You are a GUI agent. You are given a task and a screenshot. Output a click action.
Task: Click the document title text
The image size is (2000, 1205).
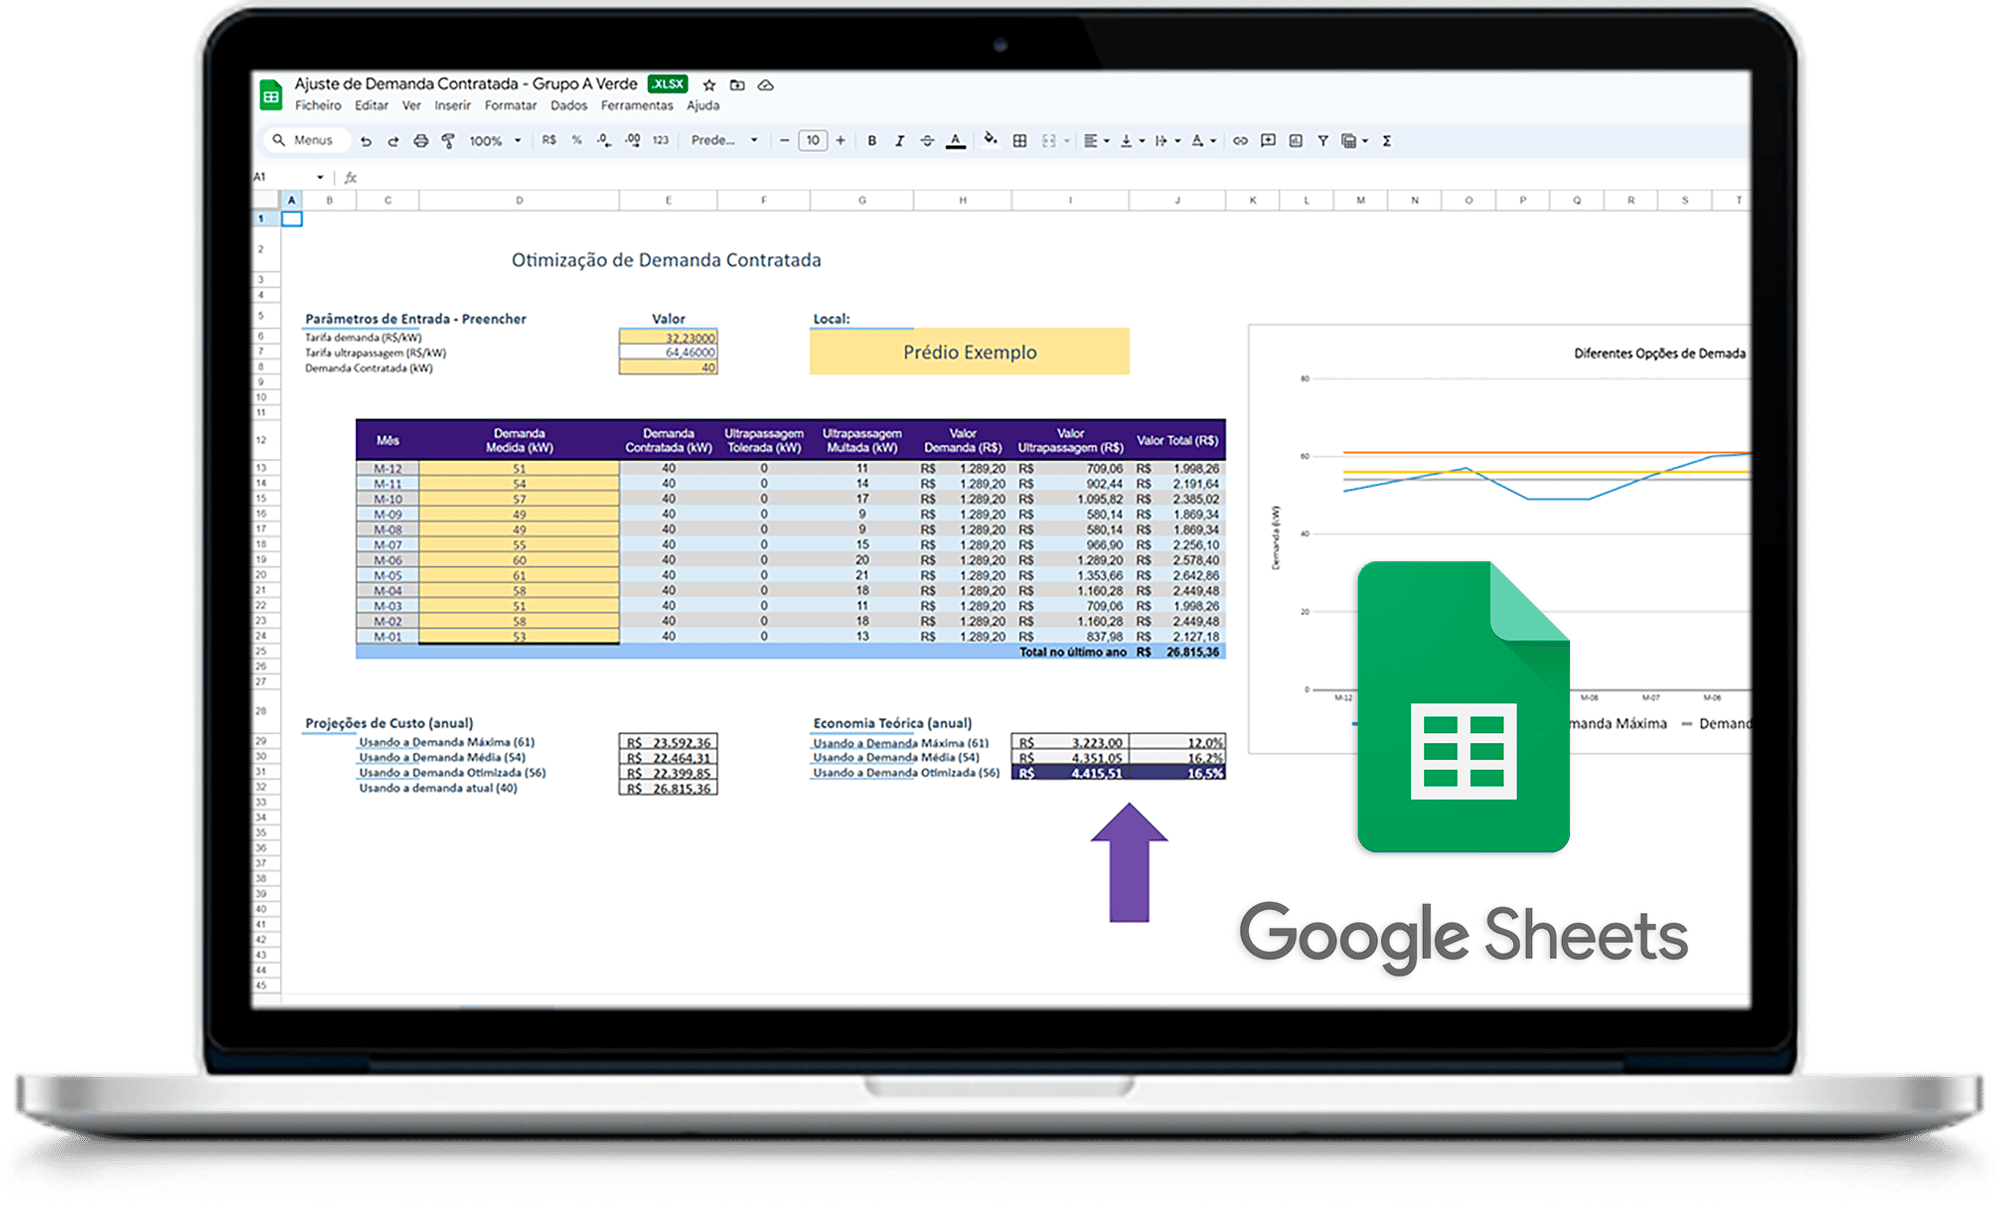pyautogui.click(x=465, y=84)
